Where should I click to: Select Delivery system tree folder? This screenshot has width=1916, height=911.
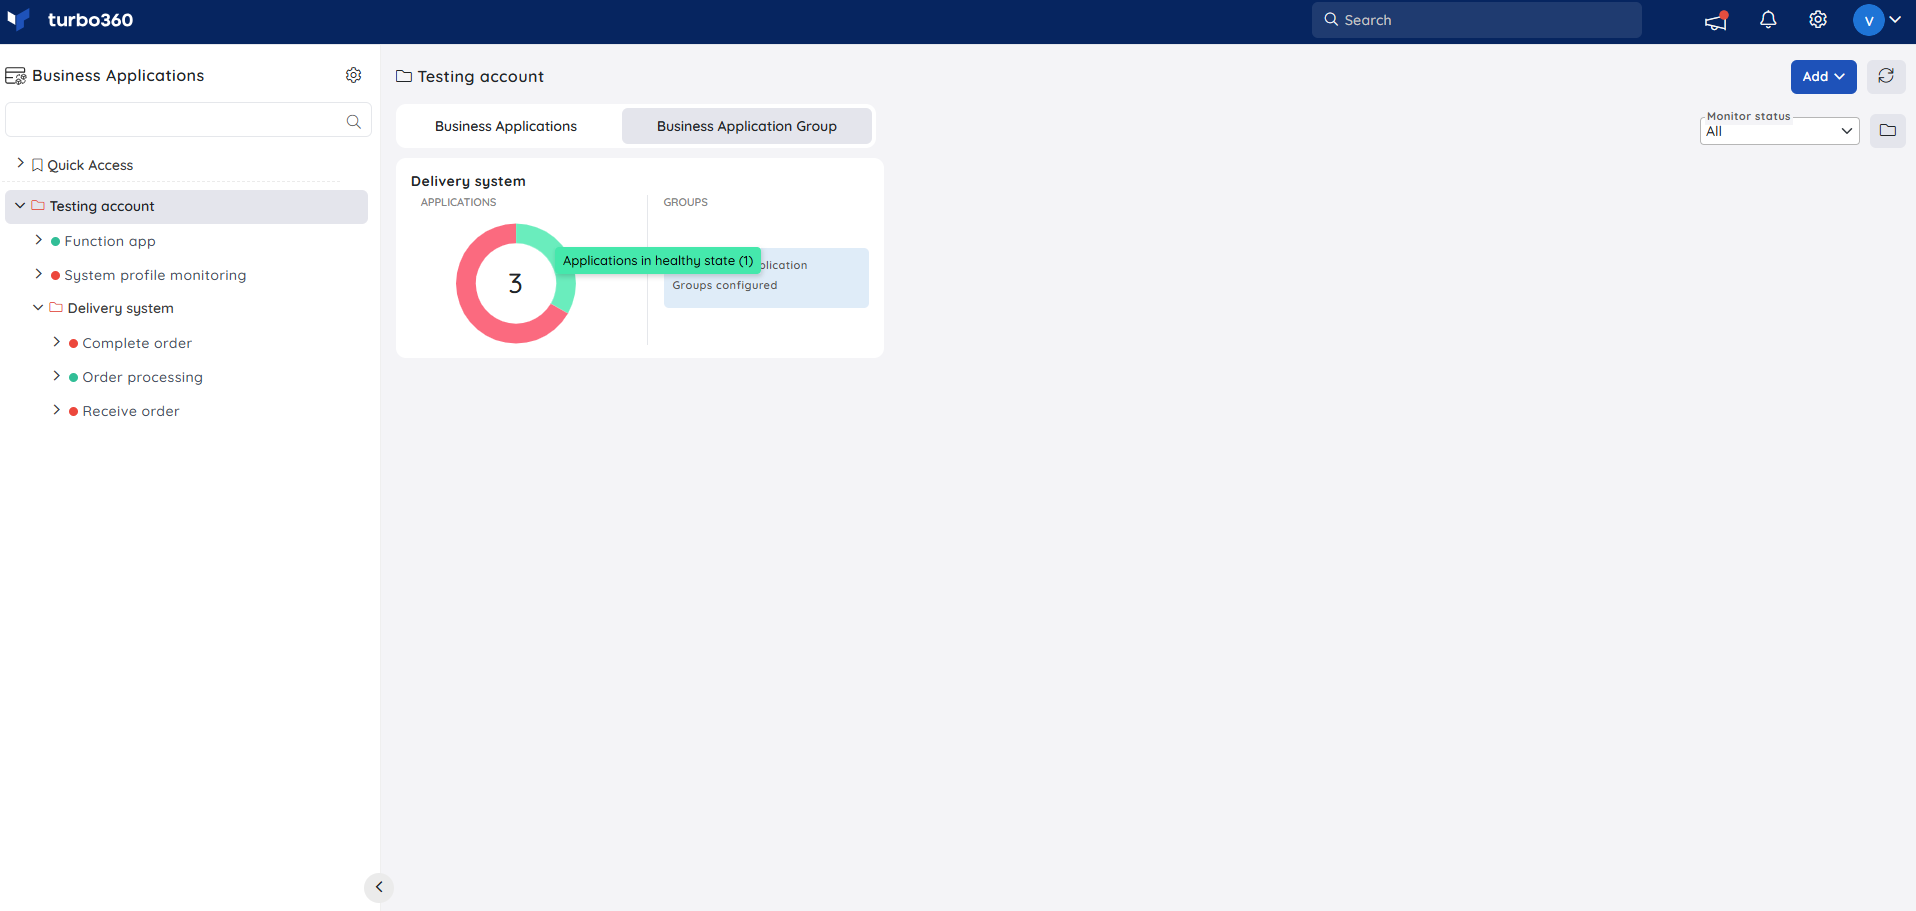tap(120, 308)
